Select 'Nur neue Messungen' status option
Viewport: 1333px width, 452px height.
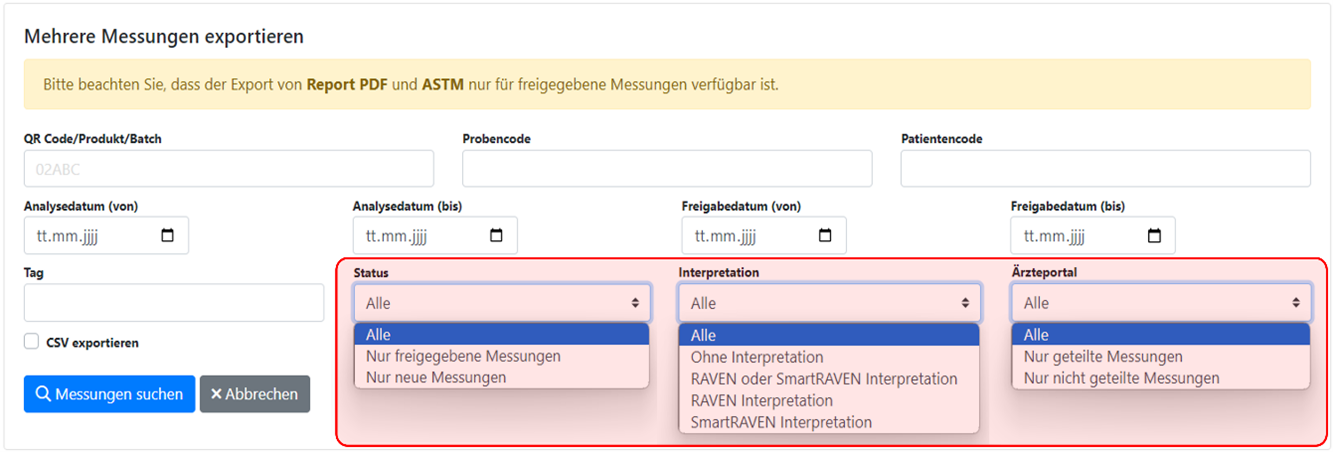coord(436,377)
